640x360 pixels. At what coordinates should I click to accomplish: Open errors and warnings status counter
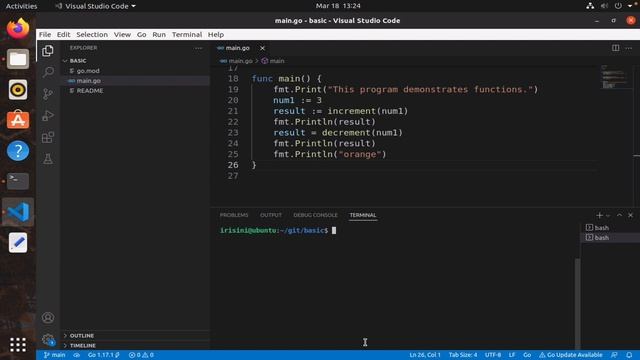141,355
